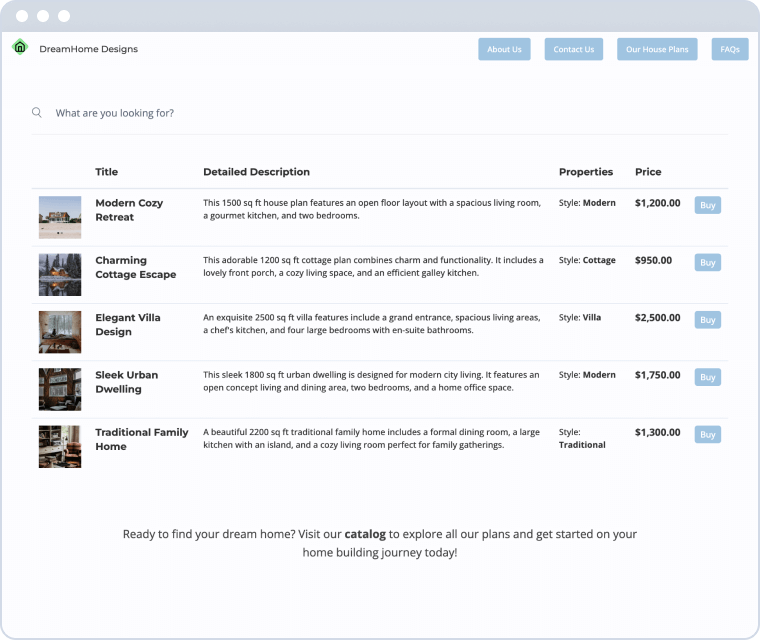Click the 2200 sq ft traditional home description
Image resolution: width=760 pixels, height=640 pixels.
(x=371, y=438)
